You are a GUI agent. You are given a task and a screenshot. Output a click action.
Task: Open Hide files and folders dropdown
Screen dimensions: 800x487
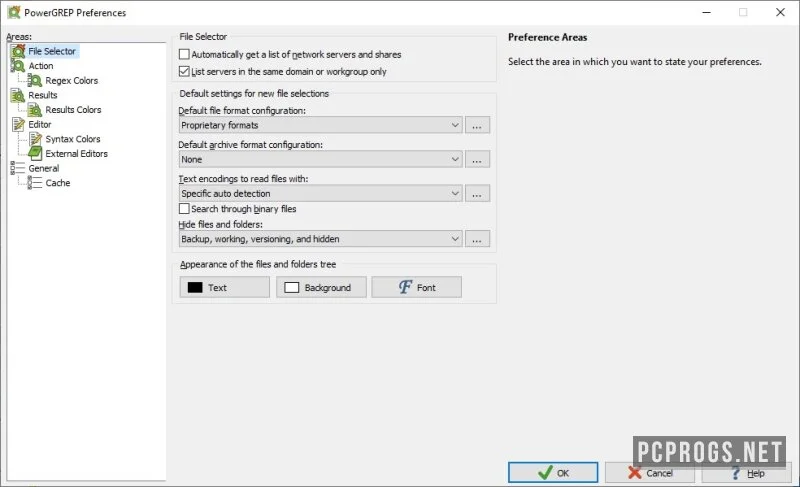click(321, 239)
